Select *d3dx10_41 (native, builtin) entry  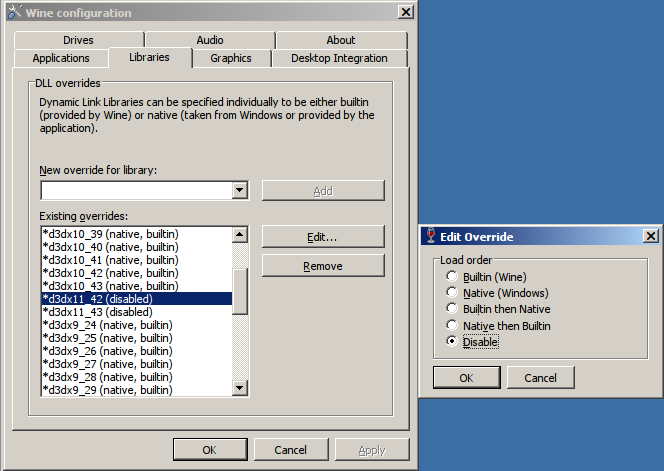point(137,260)
